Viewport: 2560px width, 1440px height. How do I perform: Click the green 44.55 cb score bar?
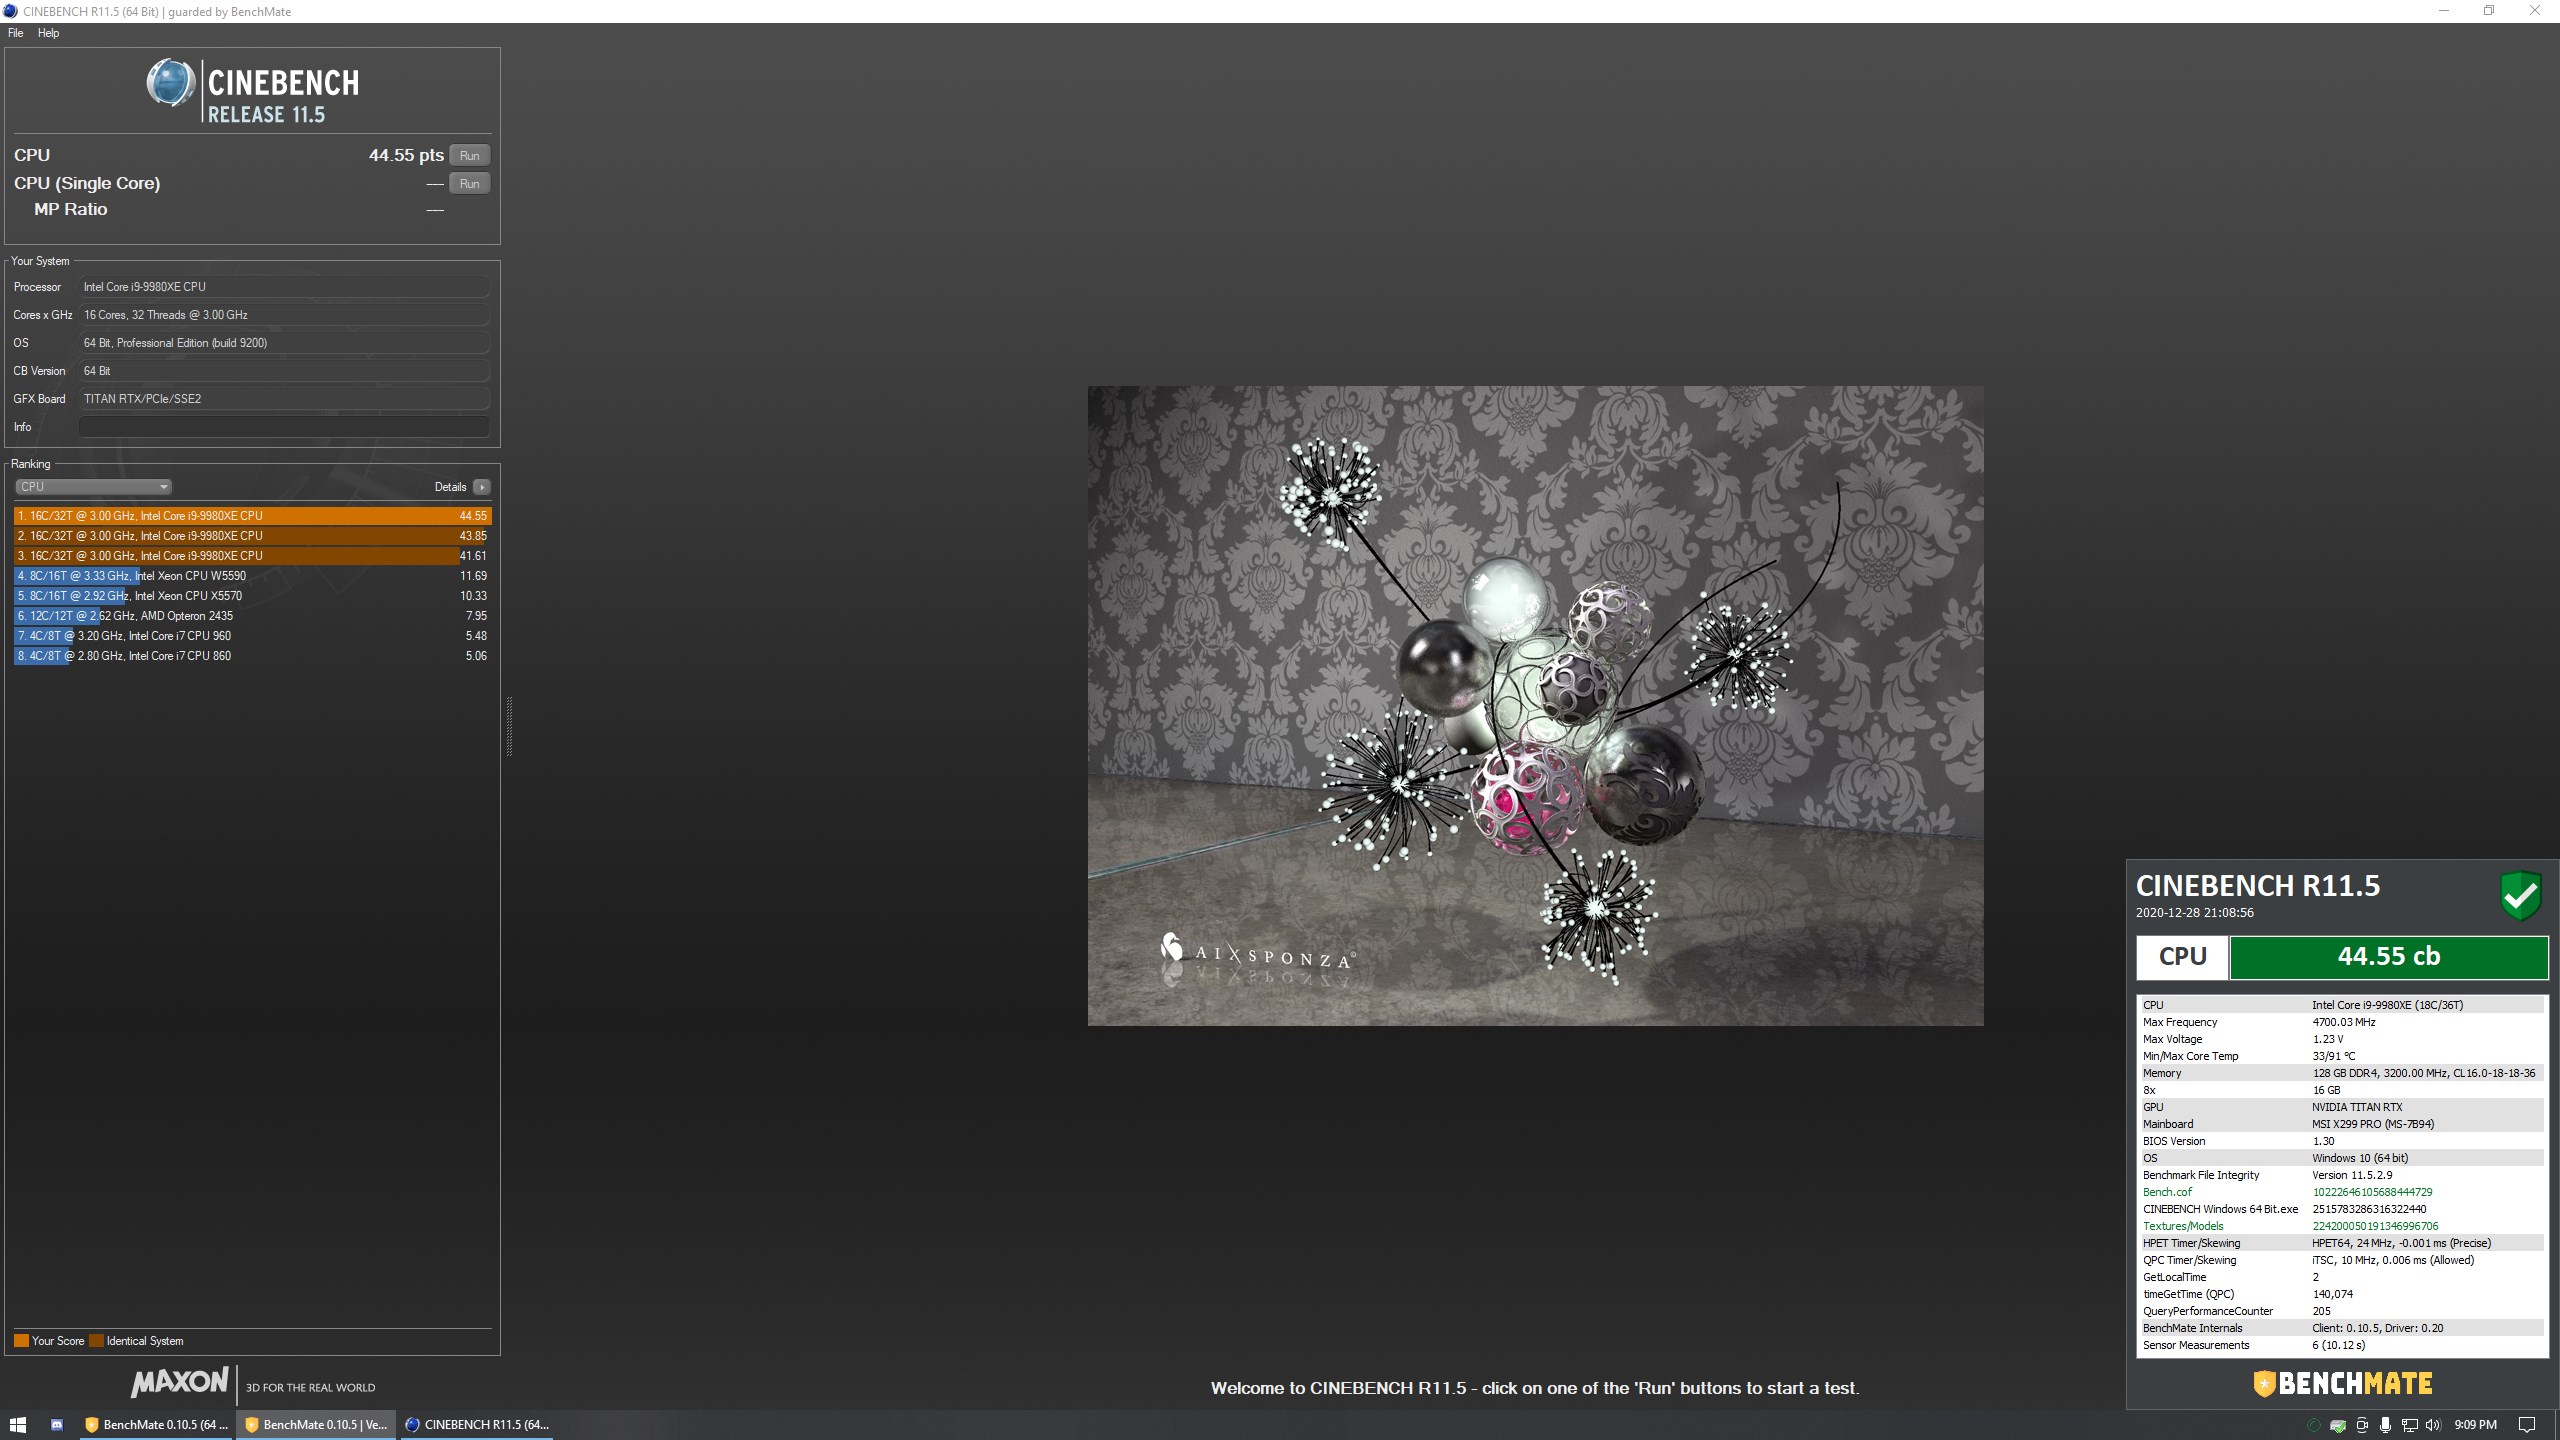pos(2388,957)
